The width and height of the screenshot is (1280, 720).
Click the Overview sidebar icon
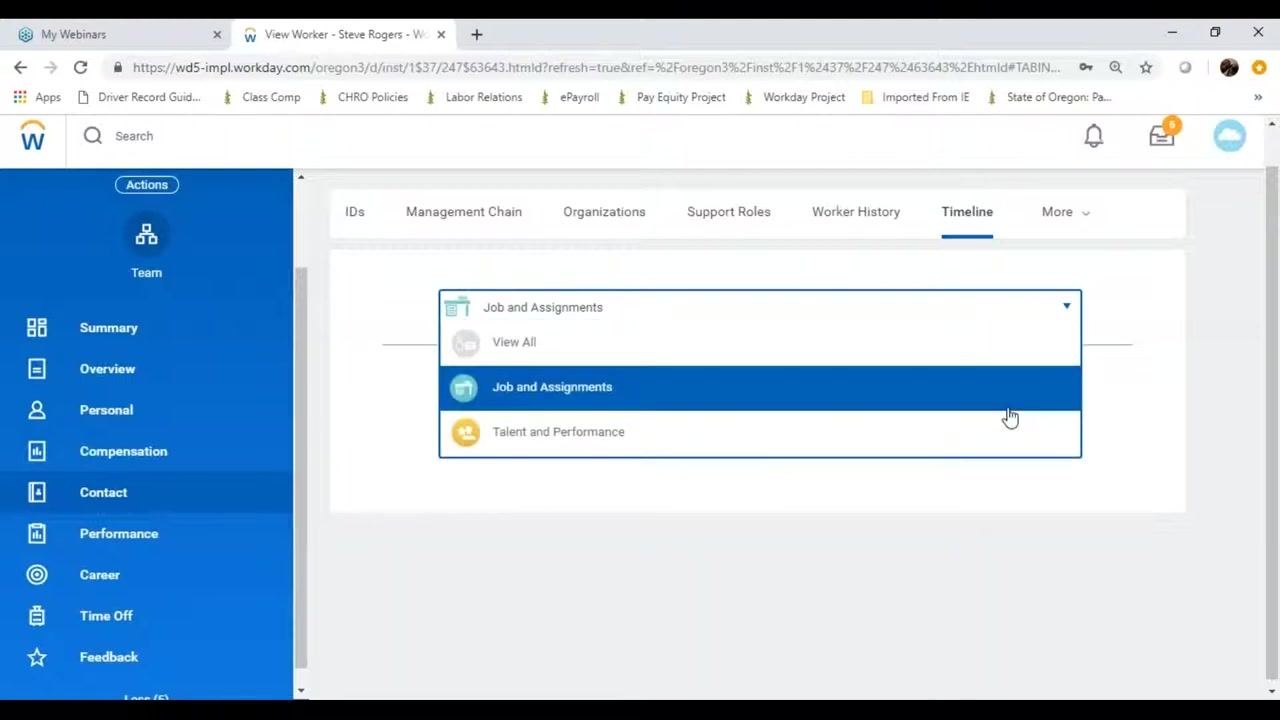point(37,369)
